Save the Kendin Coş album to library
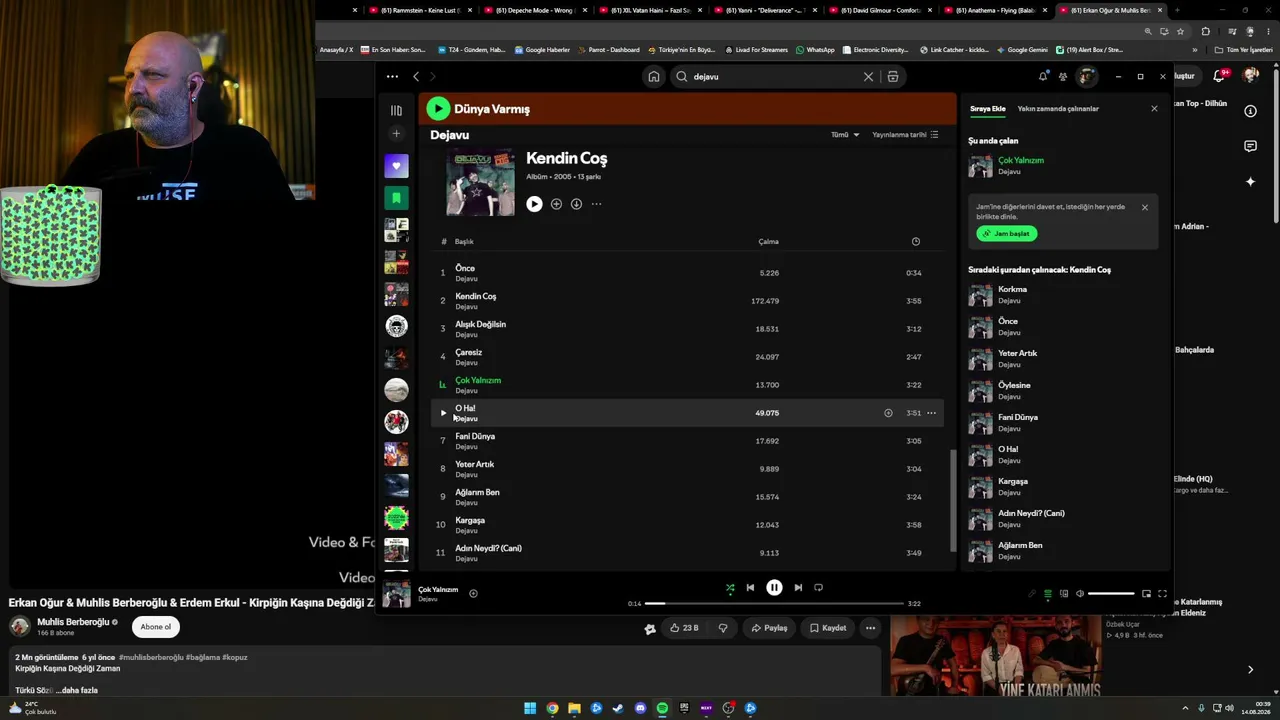Viewport: 1280px width, 720px height. (556, 204)
